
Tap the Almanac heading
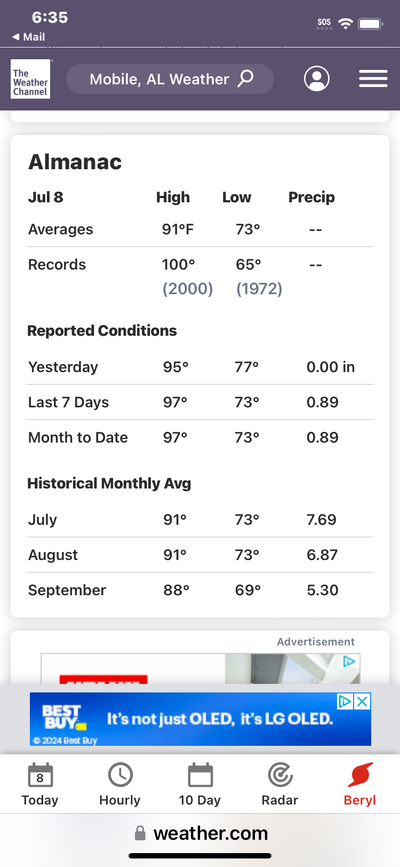tap(75, 162)
